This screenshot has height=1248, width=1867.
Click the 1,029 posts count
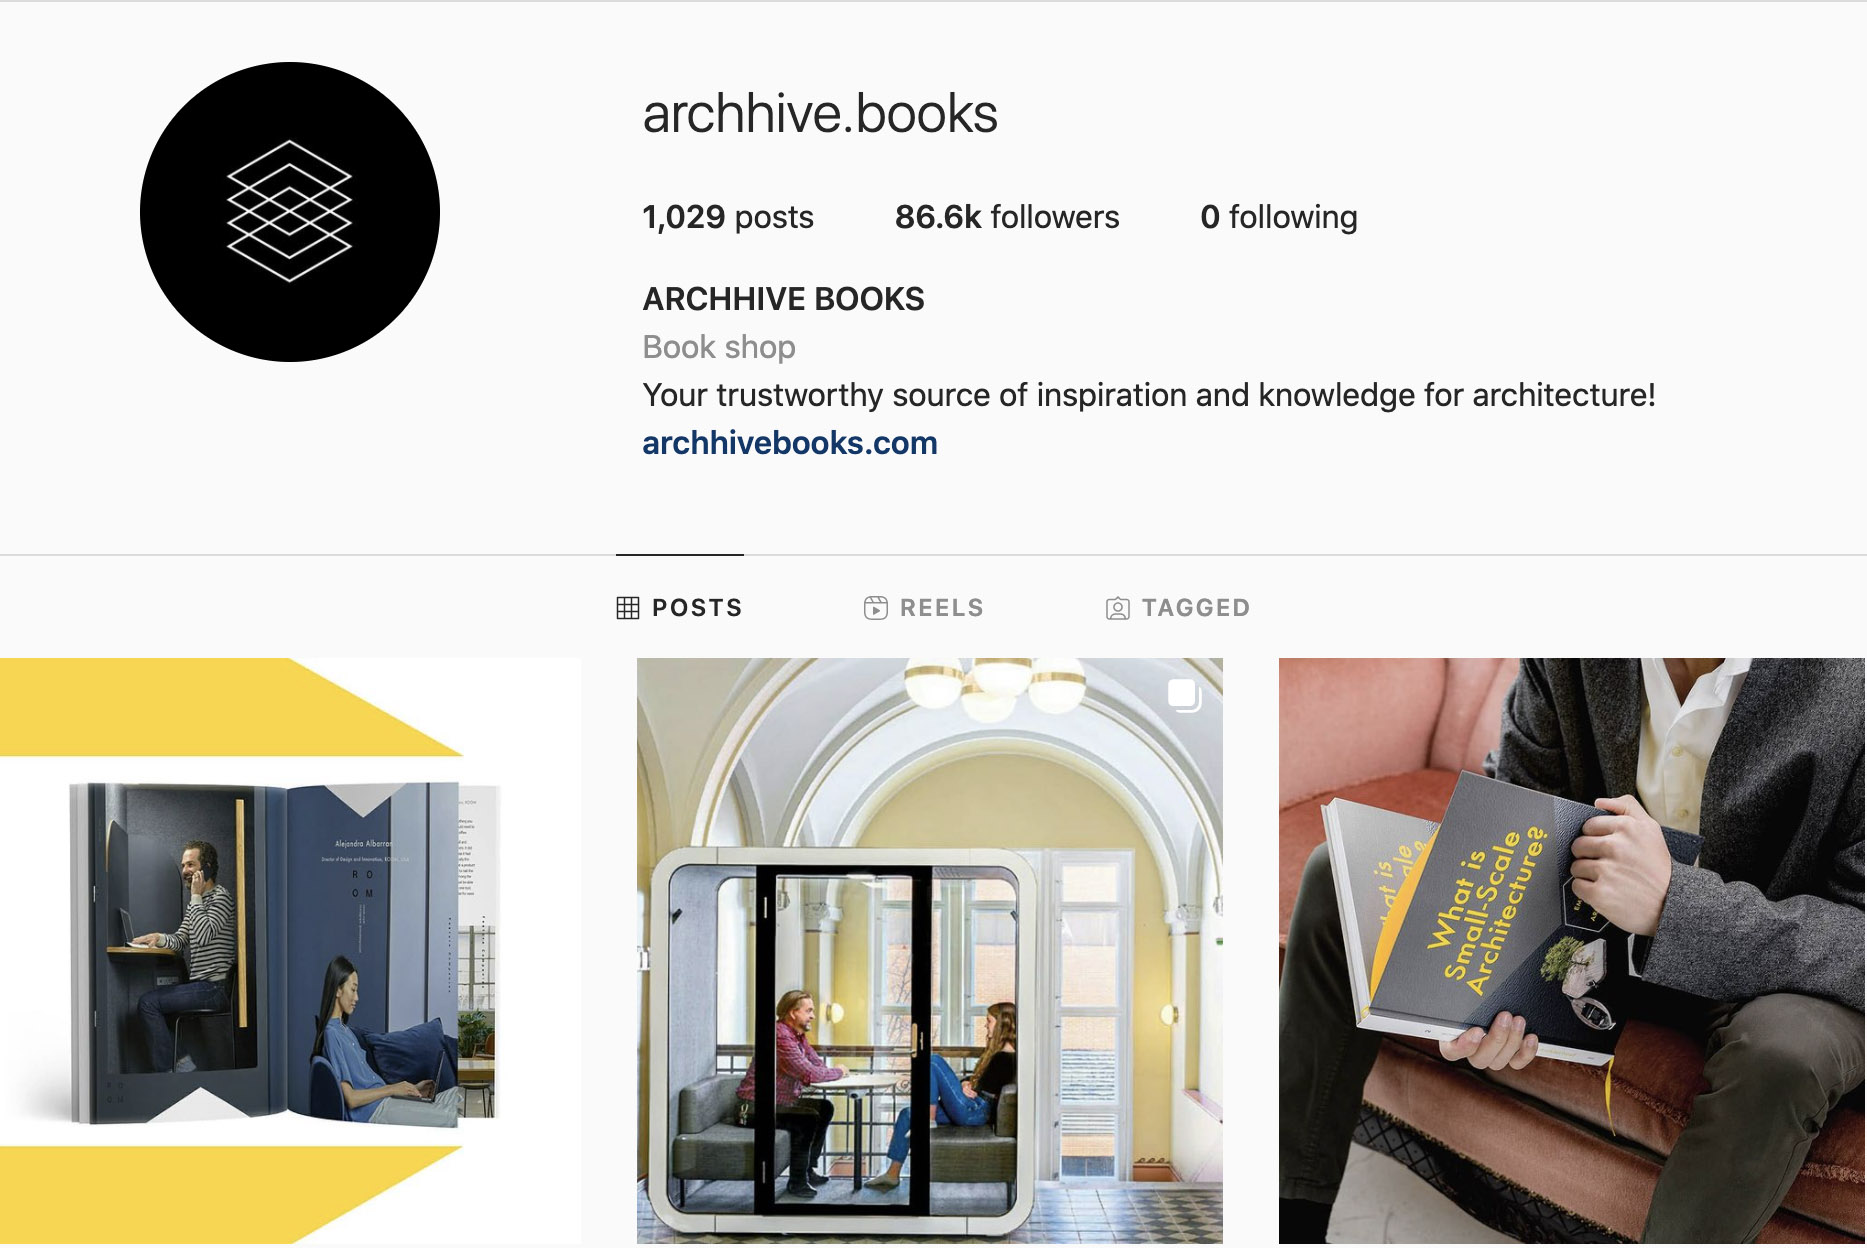[x=728, y=217]
